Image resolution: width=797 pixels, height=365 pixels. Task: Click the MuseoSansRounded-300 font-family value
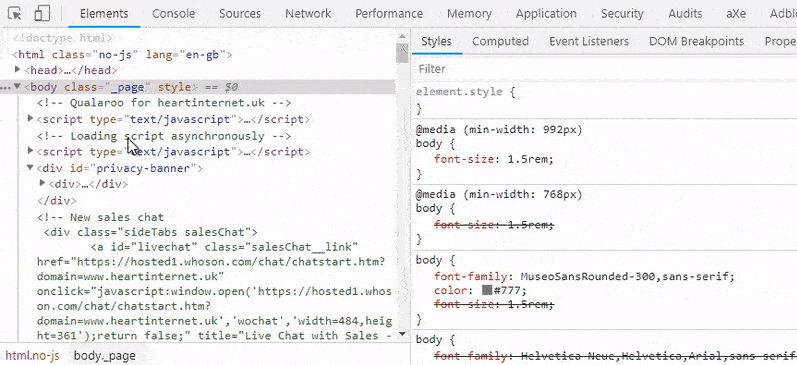click(x=587, y=277)
